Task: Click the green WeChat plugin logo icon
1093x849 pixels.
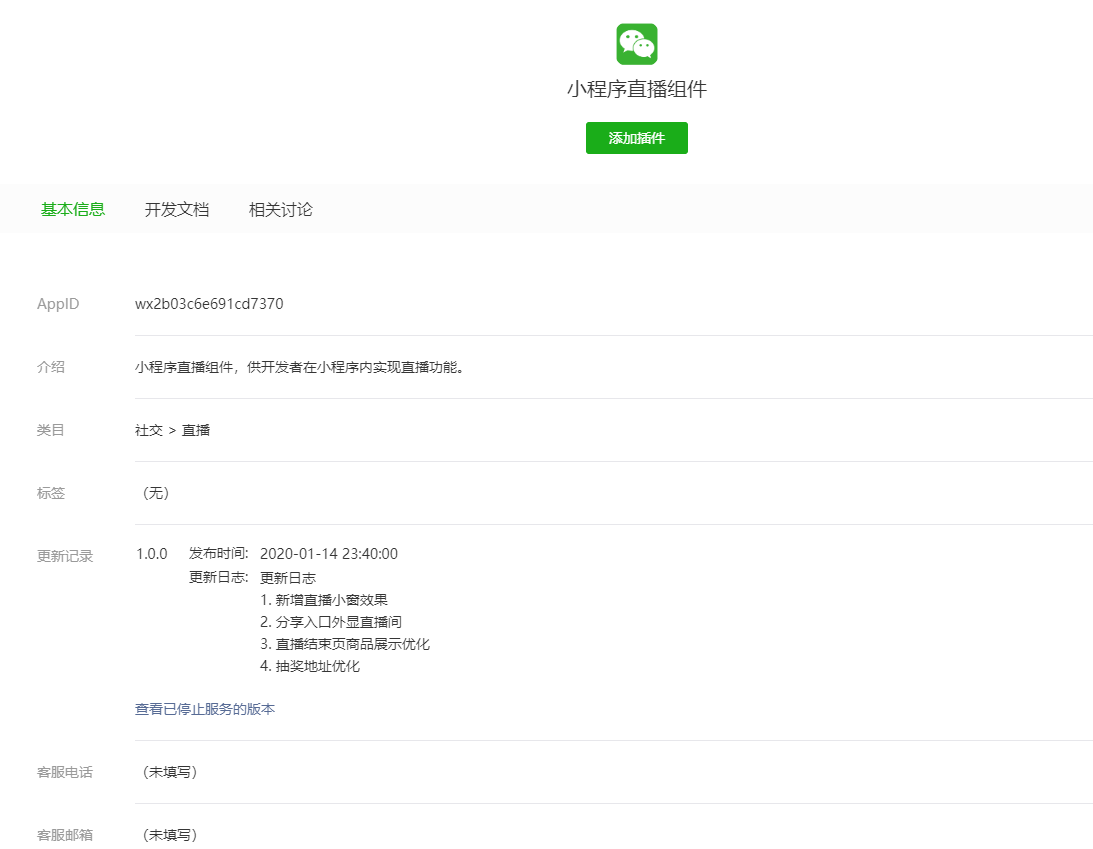Action: coord(636,44)
